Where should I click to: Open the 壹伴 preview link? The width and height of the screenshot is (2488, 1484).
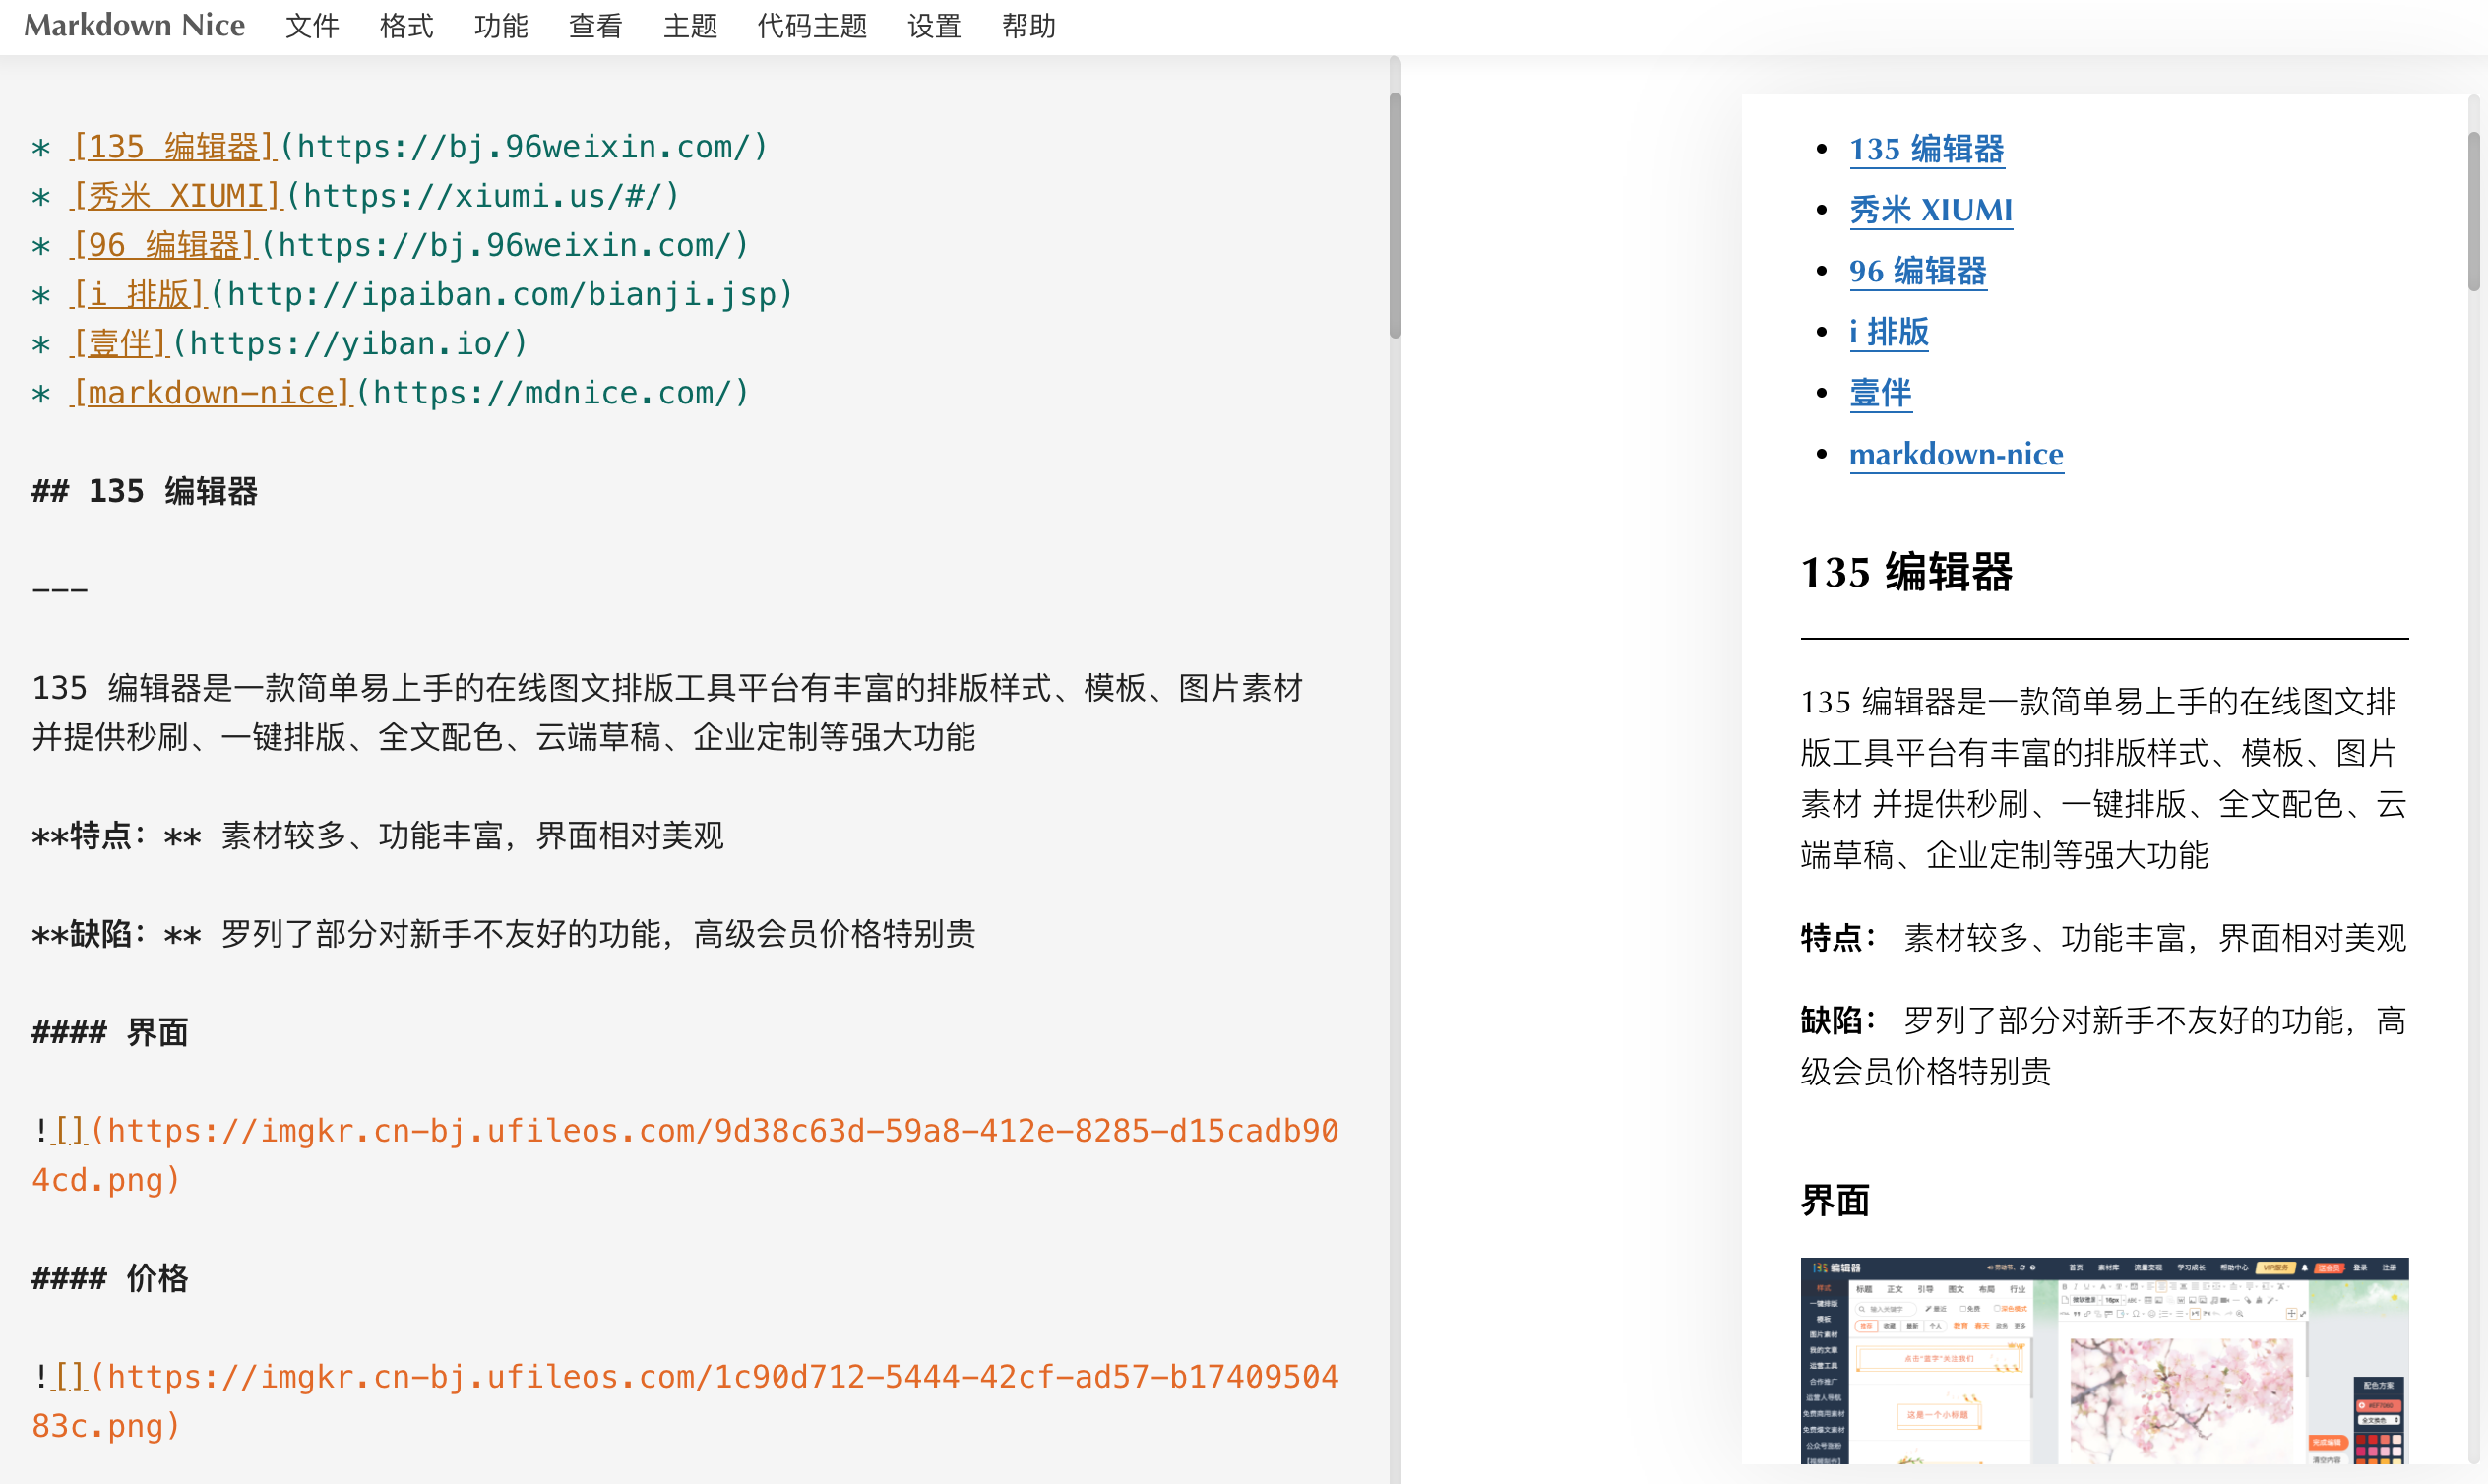coord(1880,393)
